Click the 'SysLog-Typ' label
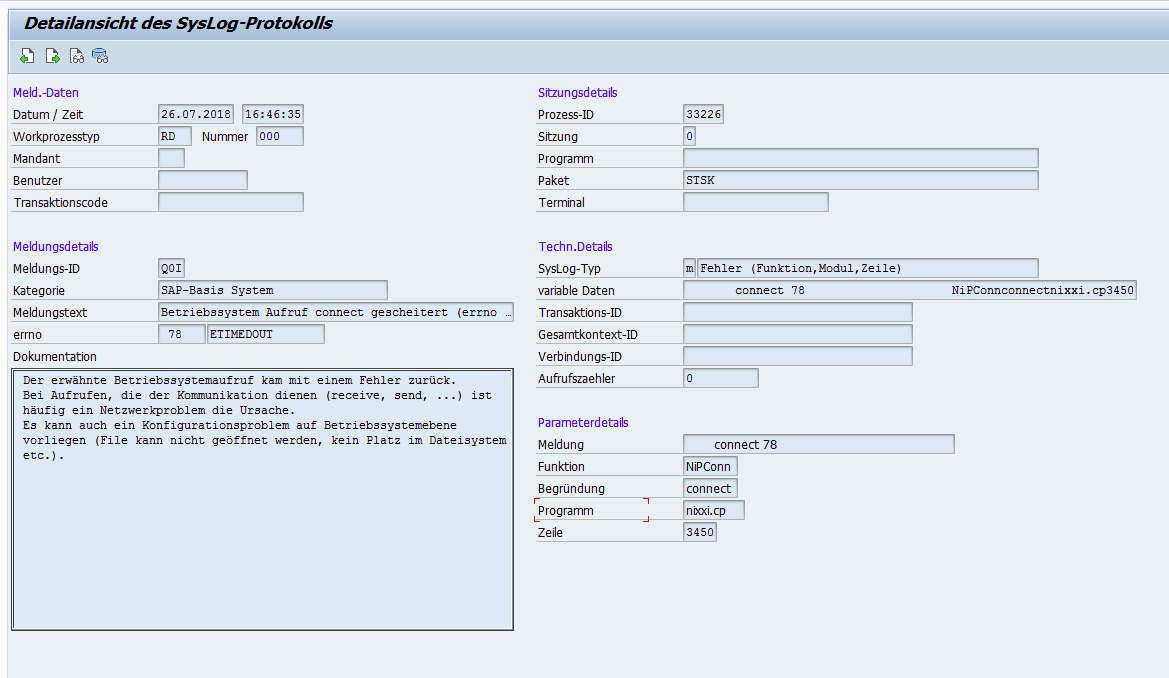The height and width of the screenshot is (678, 1169). pyautogui.click(x=569, y=269)
